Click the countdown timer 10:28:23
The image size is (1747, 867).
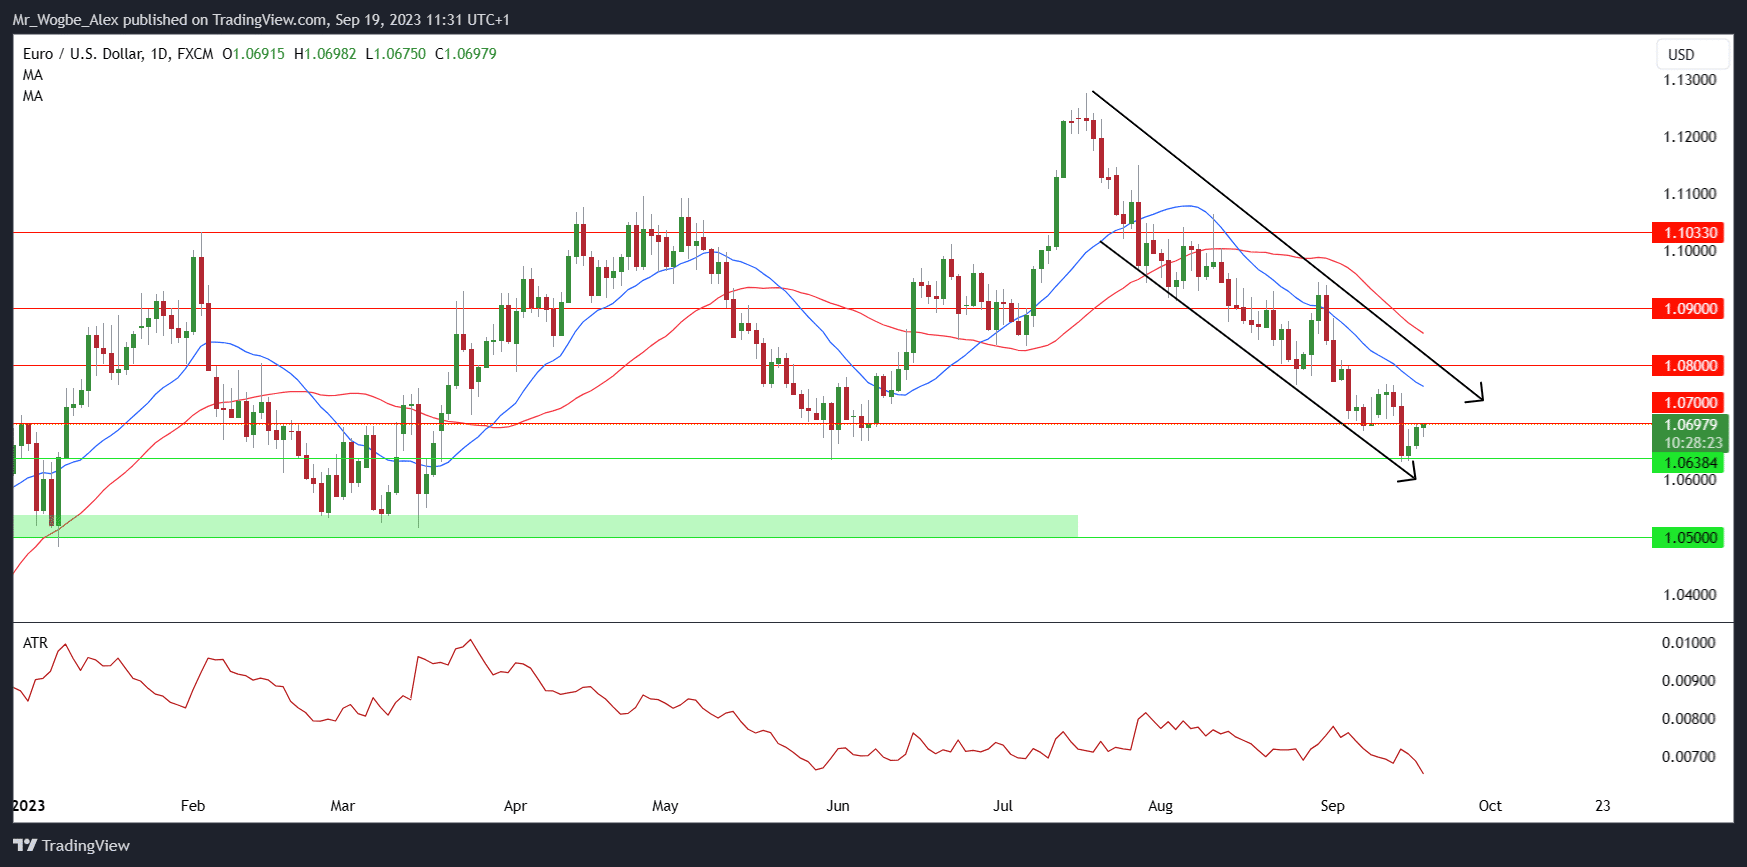tap(1693, 443)
